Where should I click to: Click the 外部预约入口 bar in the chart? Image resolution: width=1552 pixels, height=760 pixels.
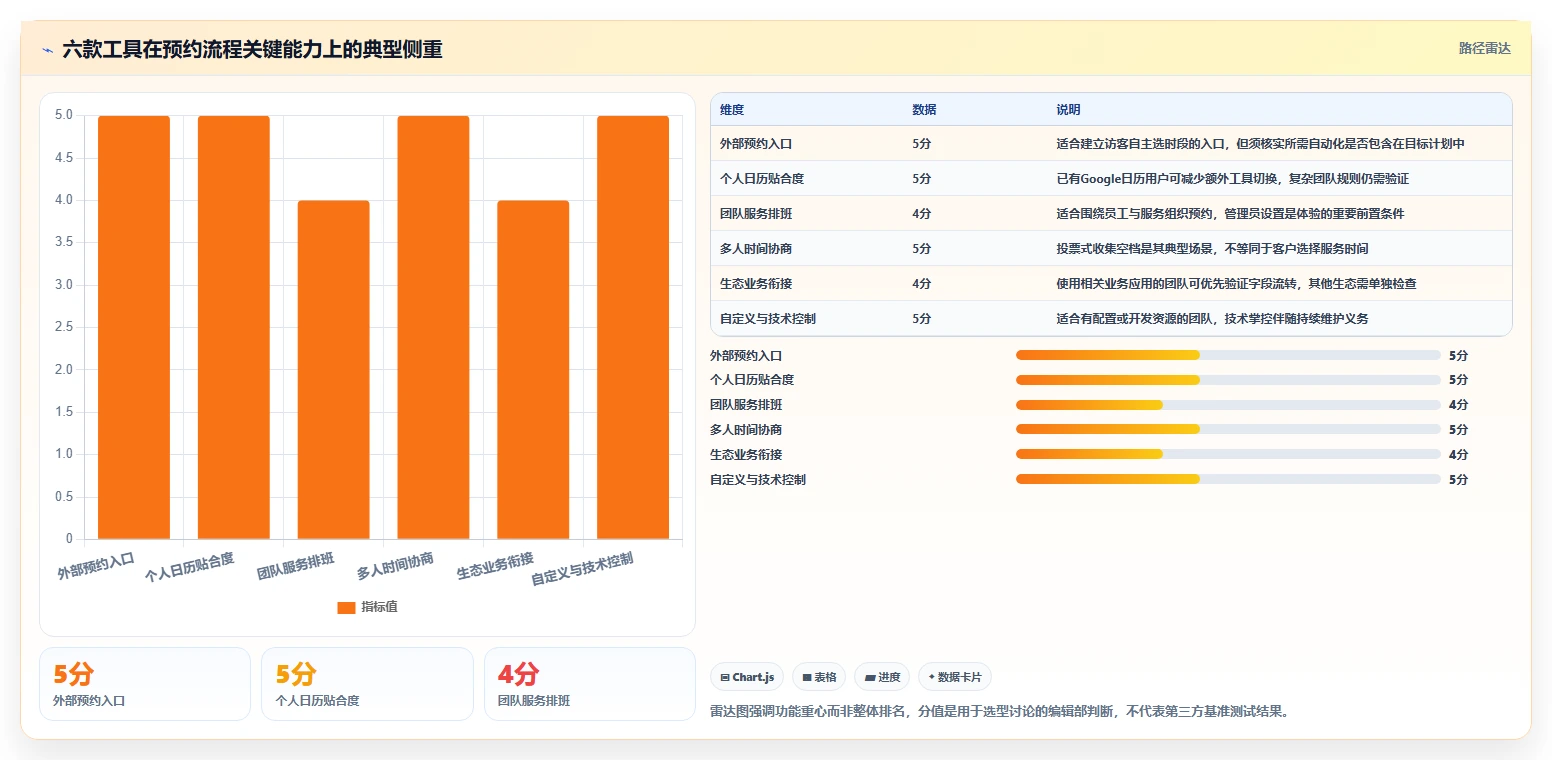(134, 327)
